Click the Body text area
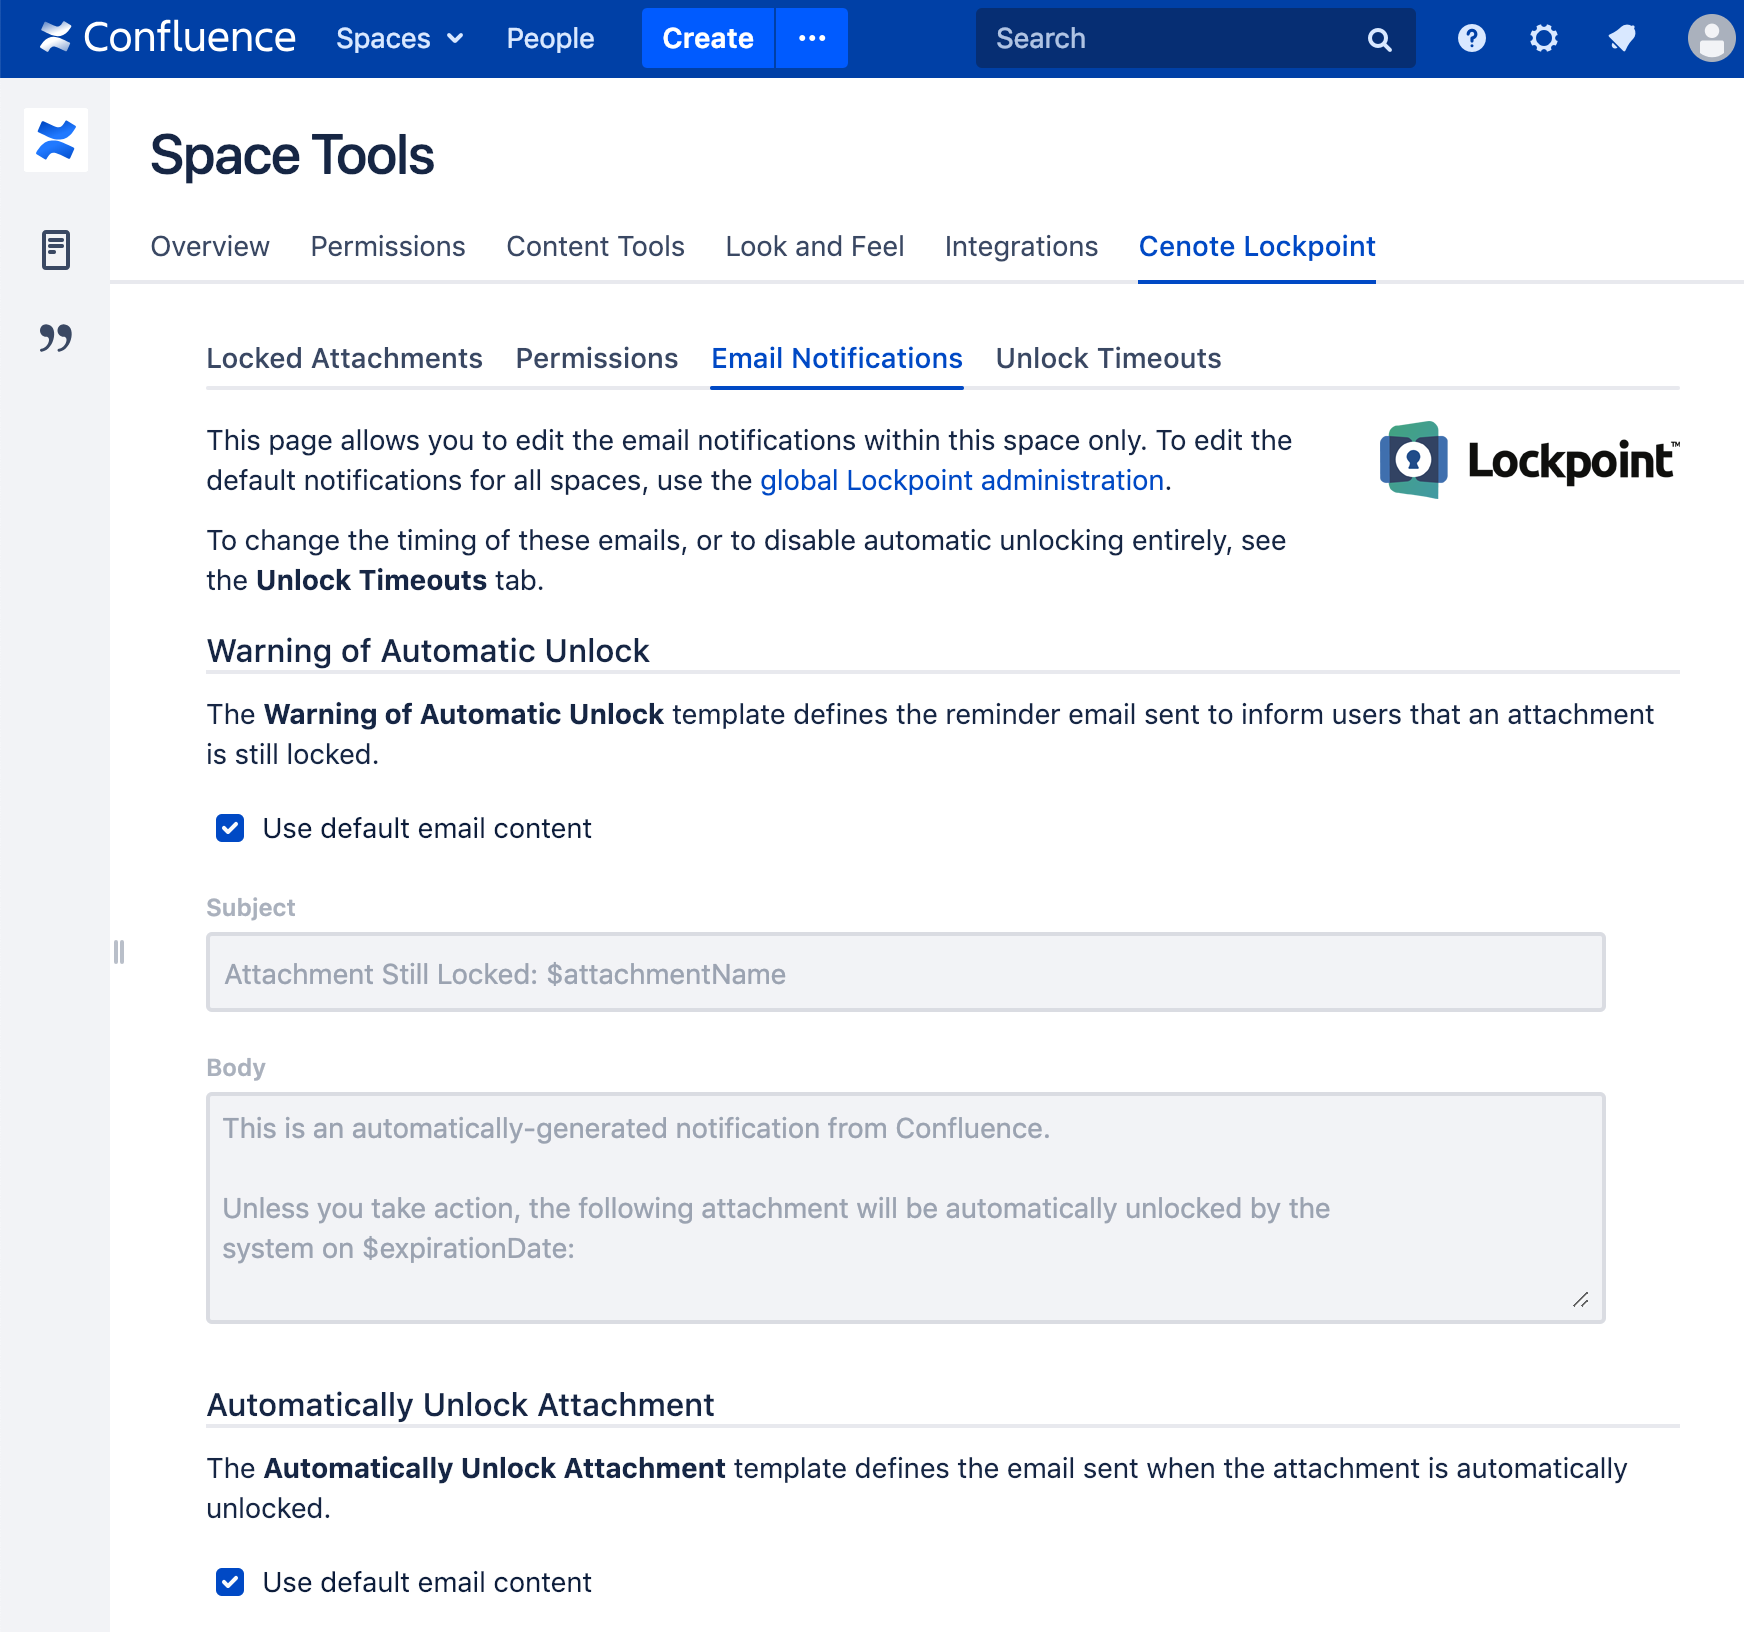 click(905, 1208)
